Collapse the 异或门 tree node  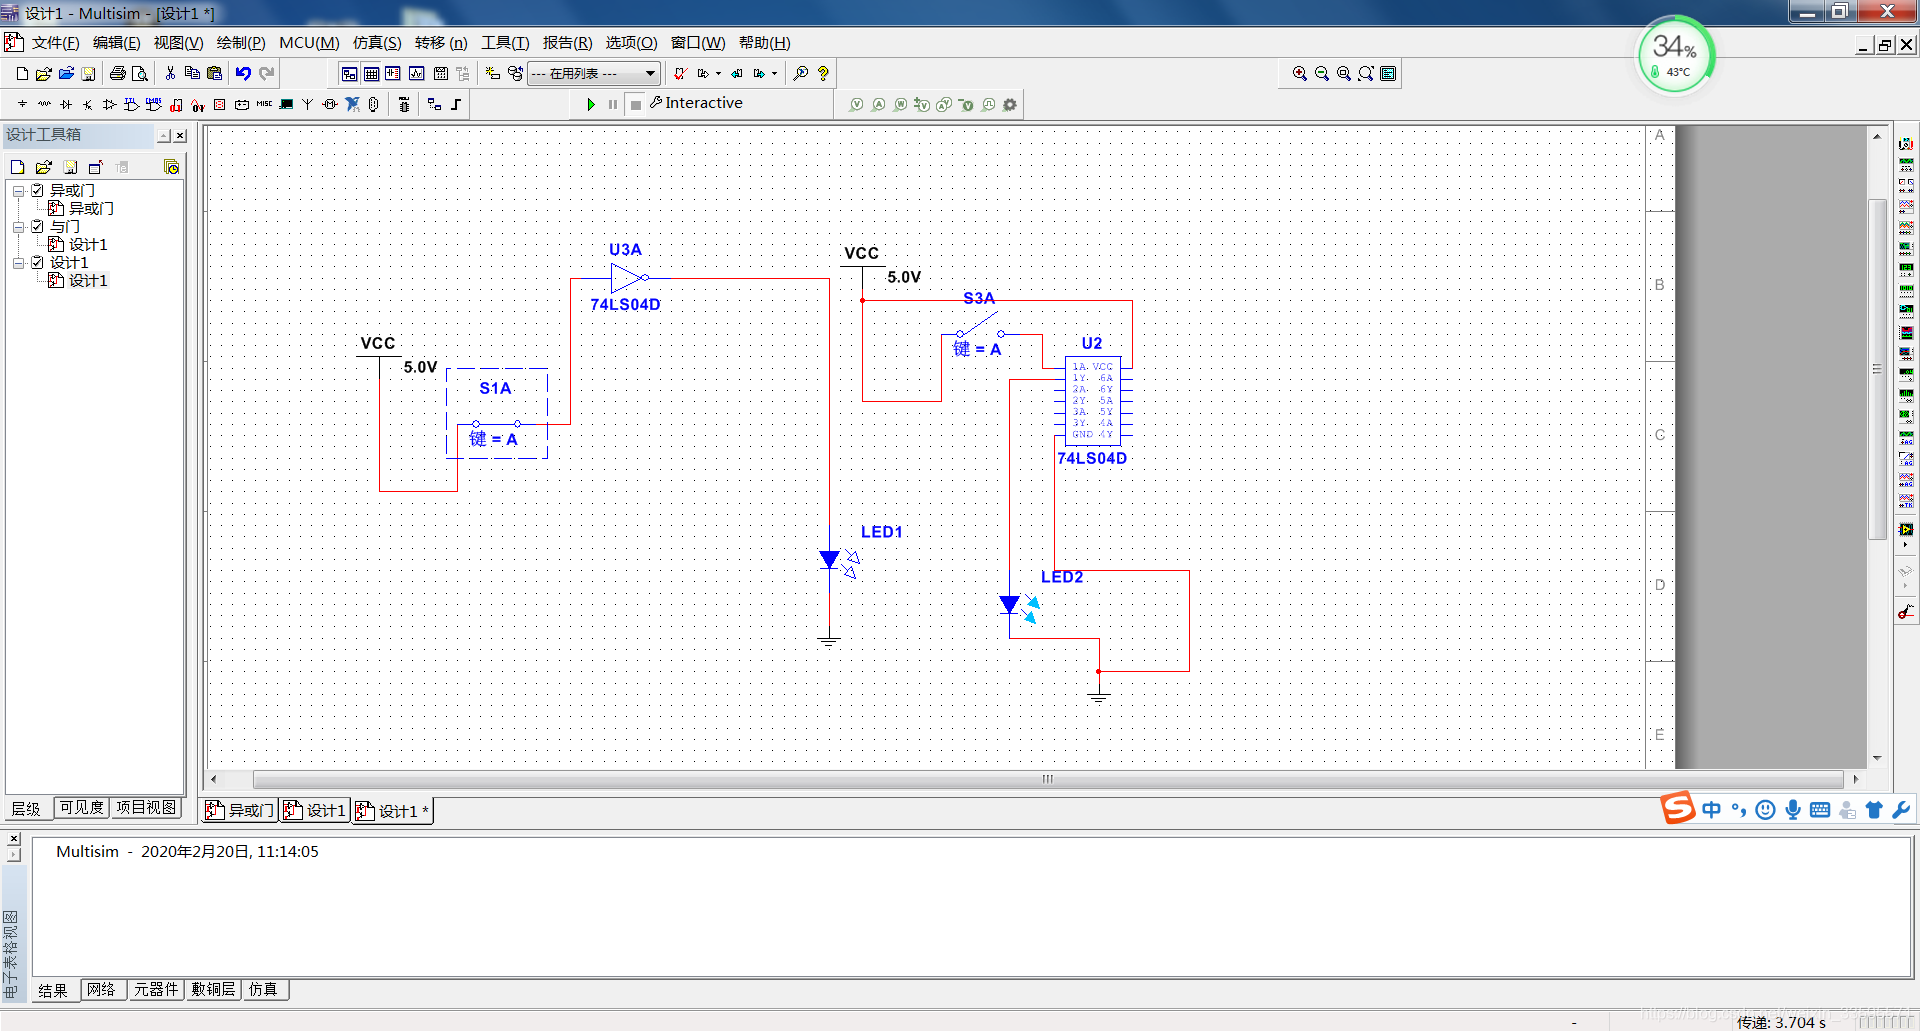click(18, 190)
